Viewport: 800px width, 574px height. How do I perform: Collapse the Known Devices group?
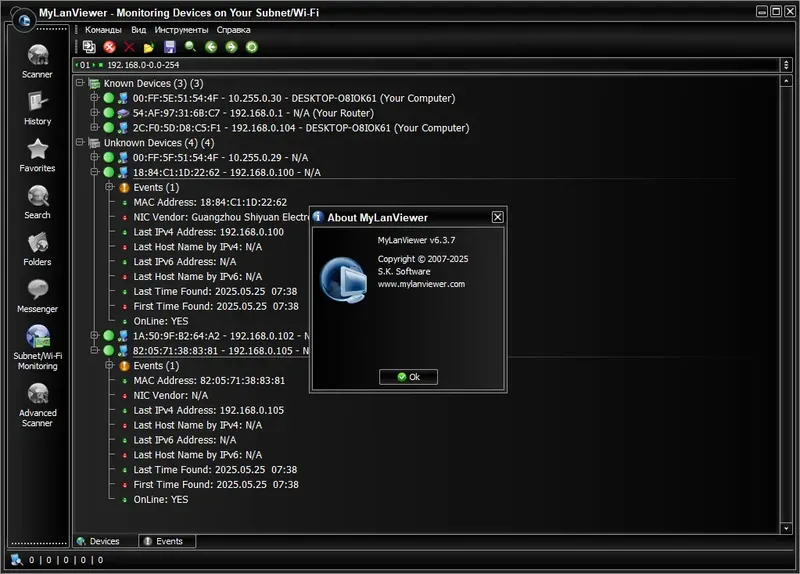point(80,83)
